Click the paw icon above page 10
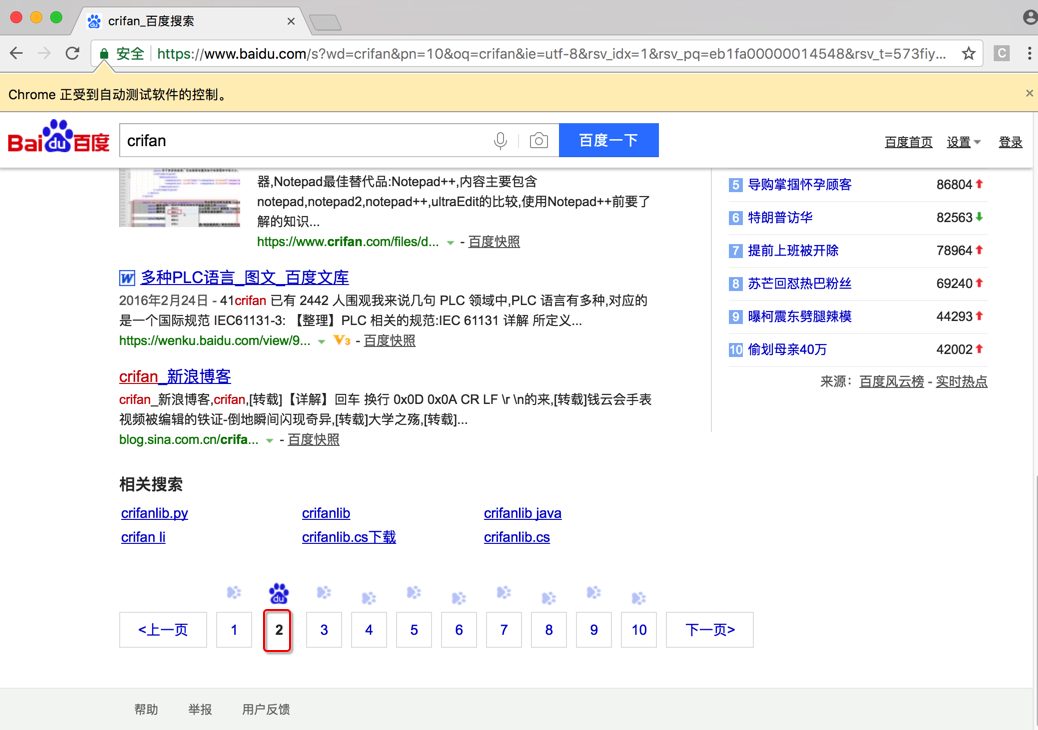The width and height of the screenshot is (1038, 730). [x=639, y=598]
